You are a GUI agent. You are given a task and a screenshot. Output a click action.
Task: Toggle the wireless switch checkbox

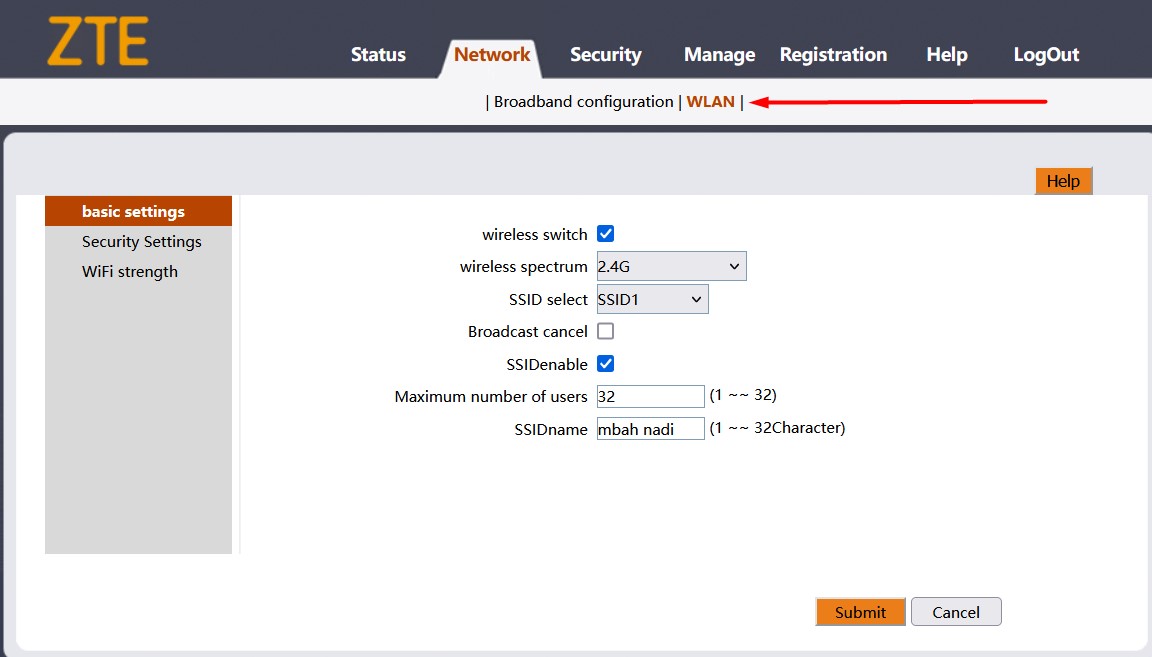[x=605, y=234]
